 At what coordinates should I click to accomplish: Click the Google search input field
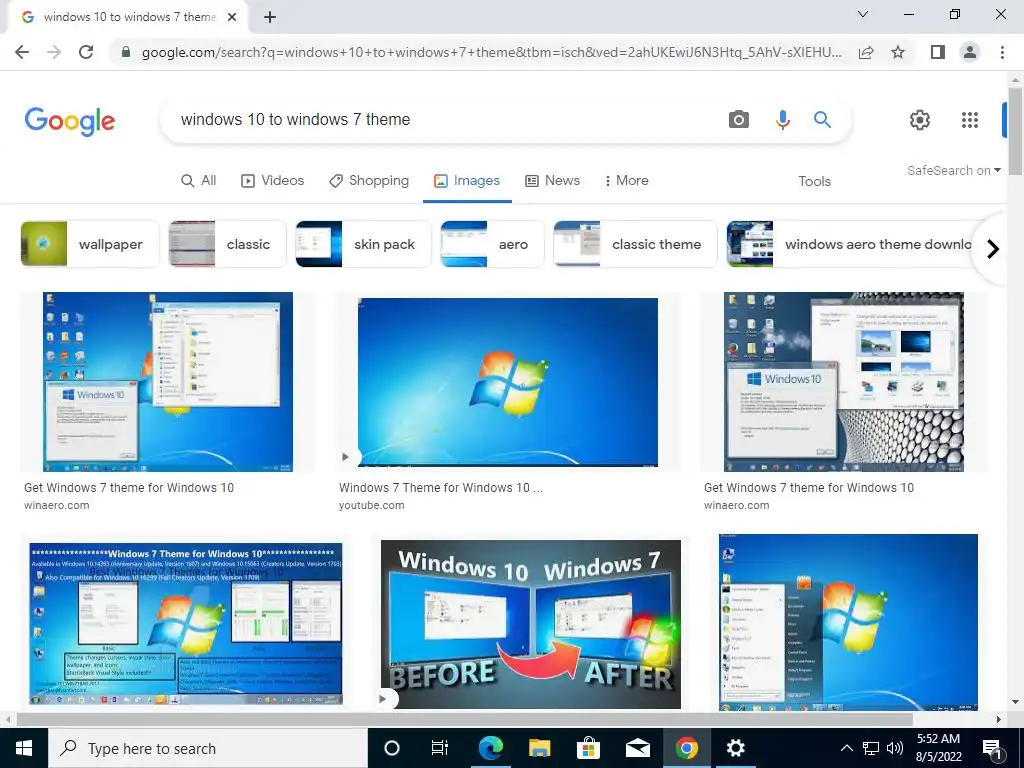444,120
